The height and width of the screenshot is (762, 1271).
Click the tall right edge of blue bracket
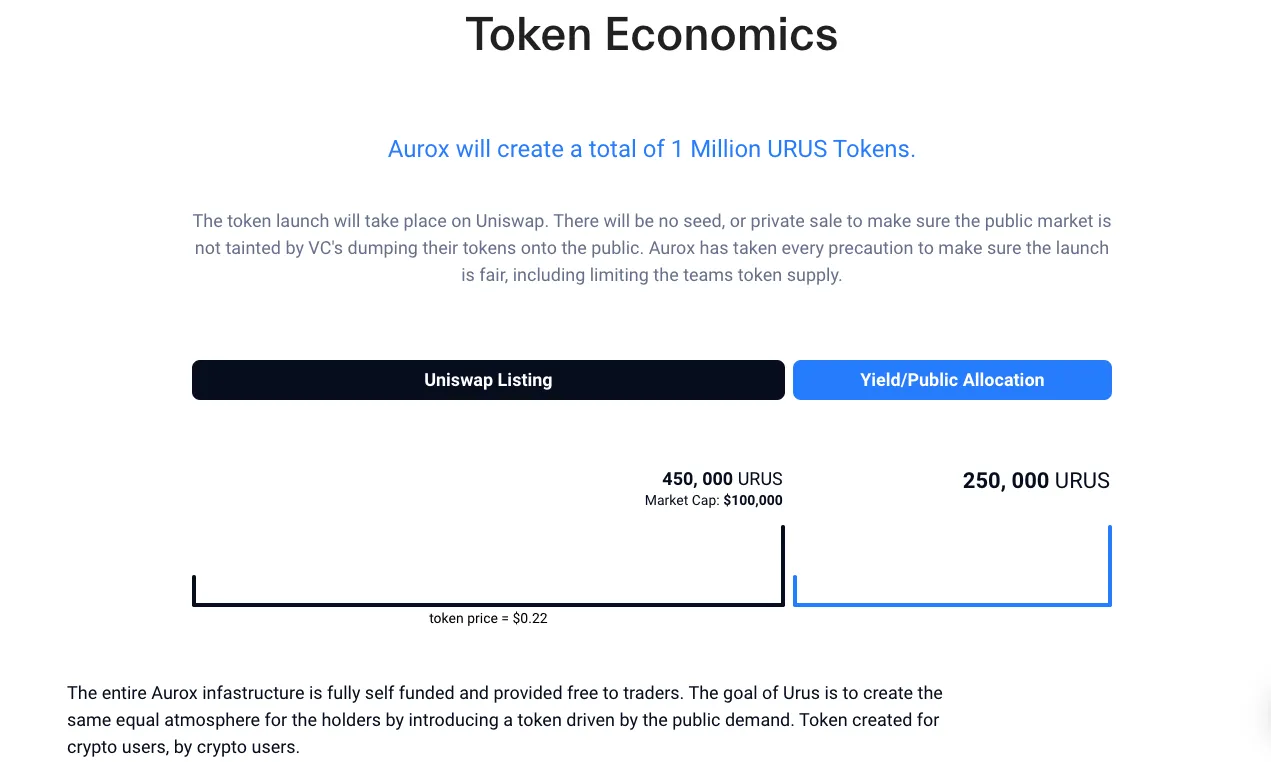1110,565
